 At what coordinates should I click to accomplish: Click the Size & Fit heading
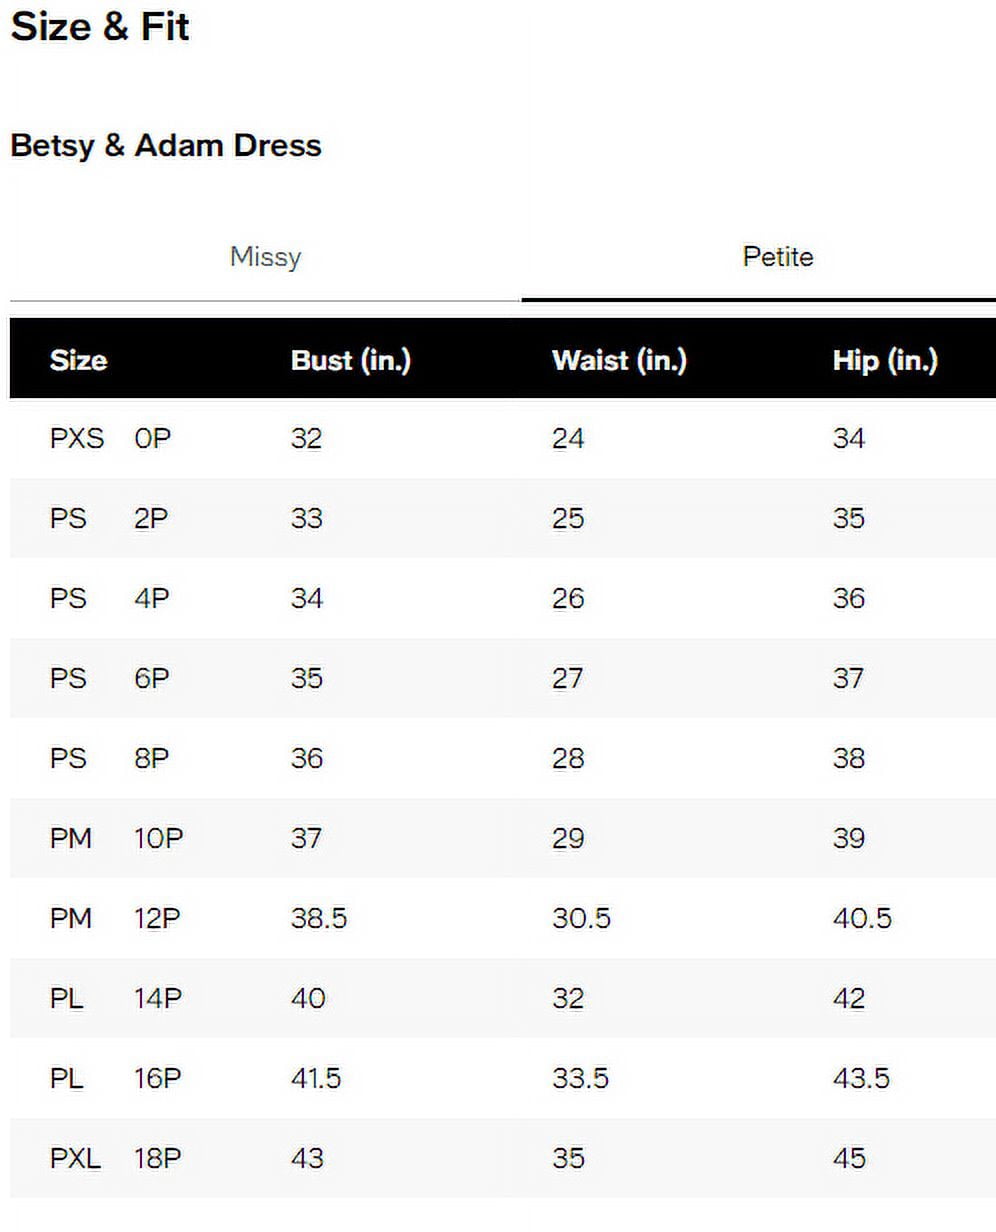tap(100, 26)
